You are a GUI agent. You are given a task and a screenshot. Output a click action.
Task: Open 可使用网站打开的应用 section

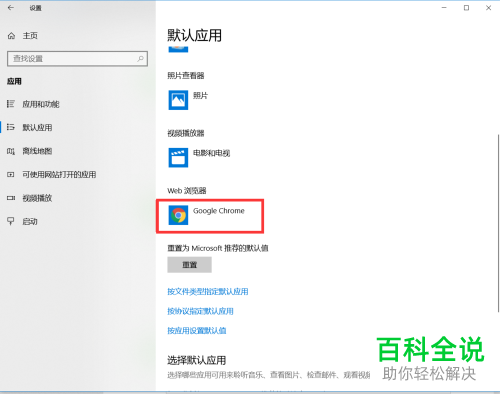pos(59,174)
